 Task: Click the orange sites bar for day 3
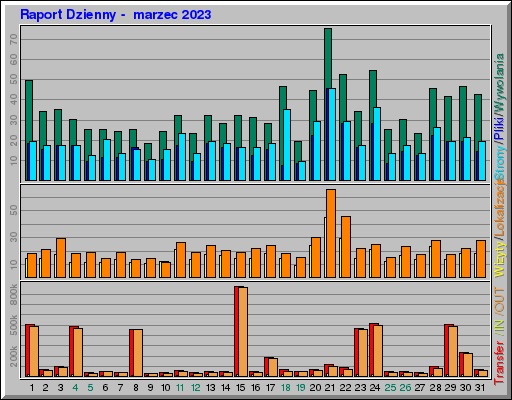61,258
